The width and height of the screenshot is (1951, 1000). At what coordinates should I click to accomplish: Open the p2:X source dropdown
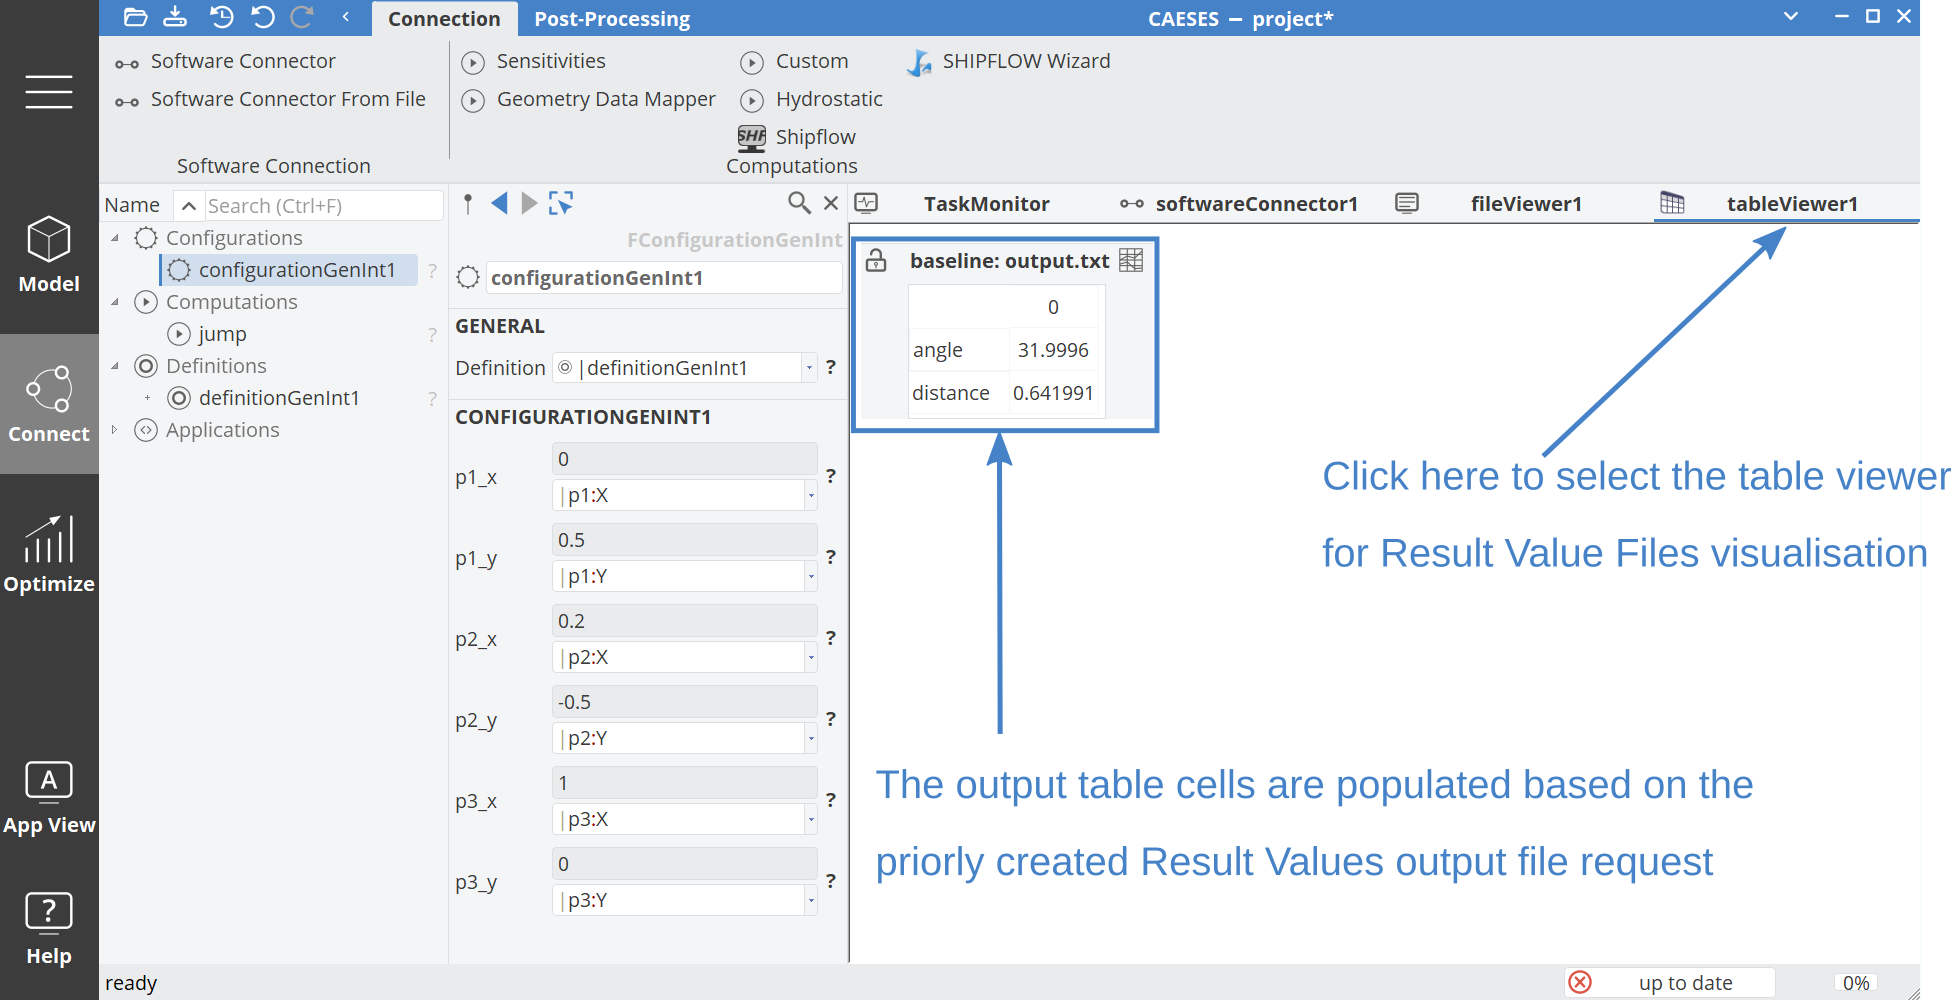coord(810,657)
